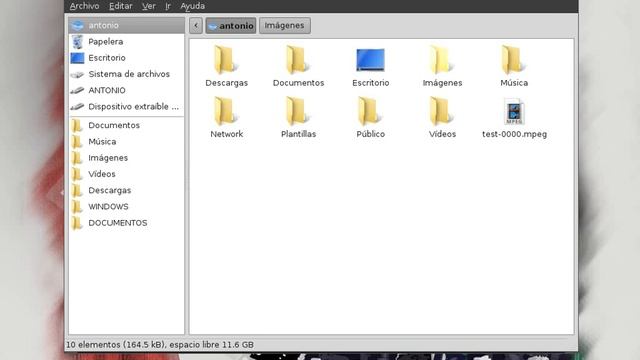Image resolution: width=640 pixels, height=360 pixels.
Task: Select the Papelera label in sidebar
Action: click(x=106, y=42)
